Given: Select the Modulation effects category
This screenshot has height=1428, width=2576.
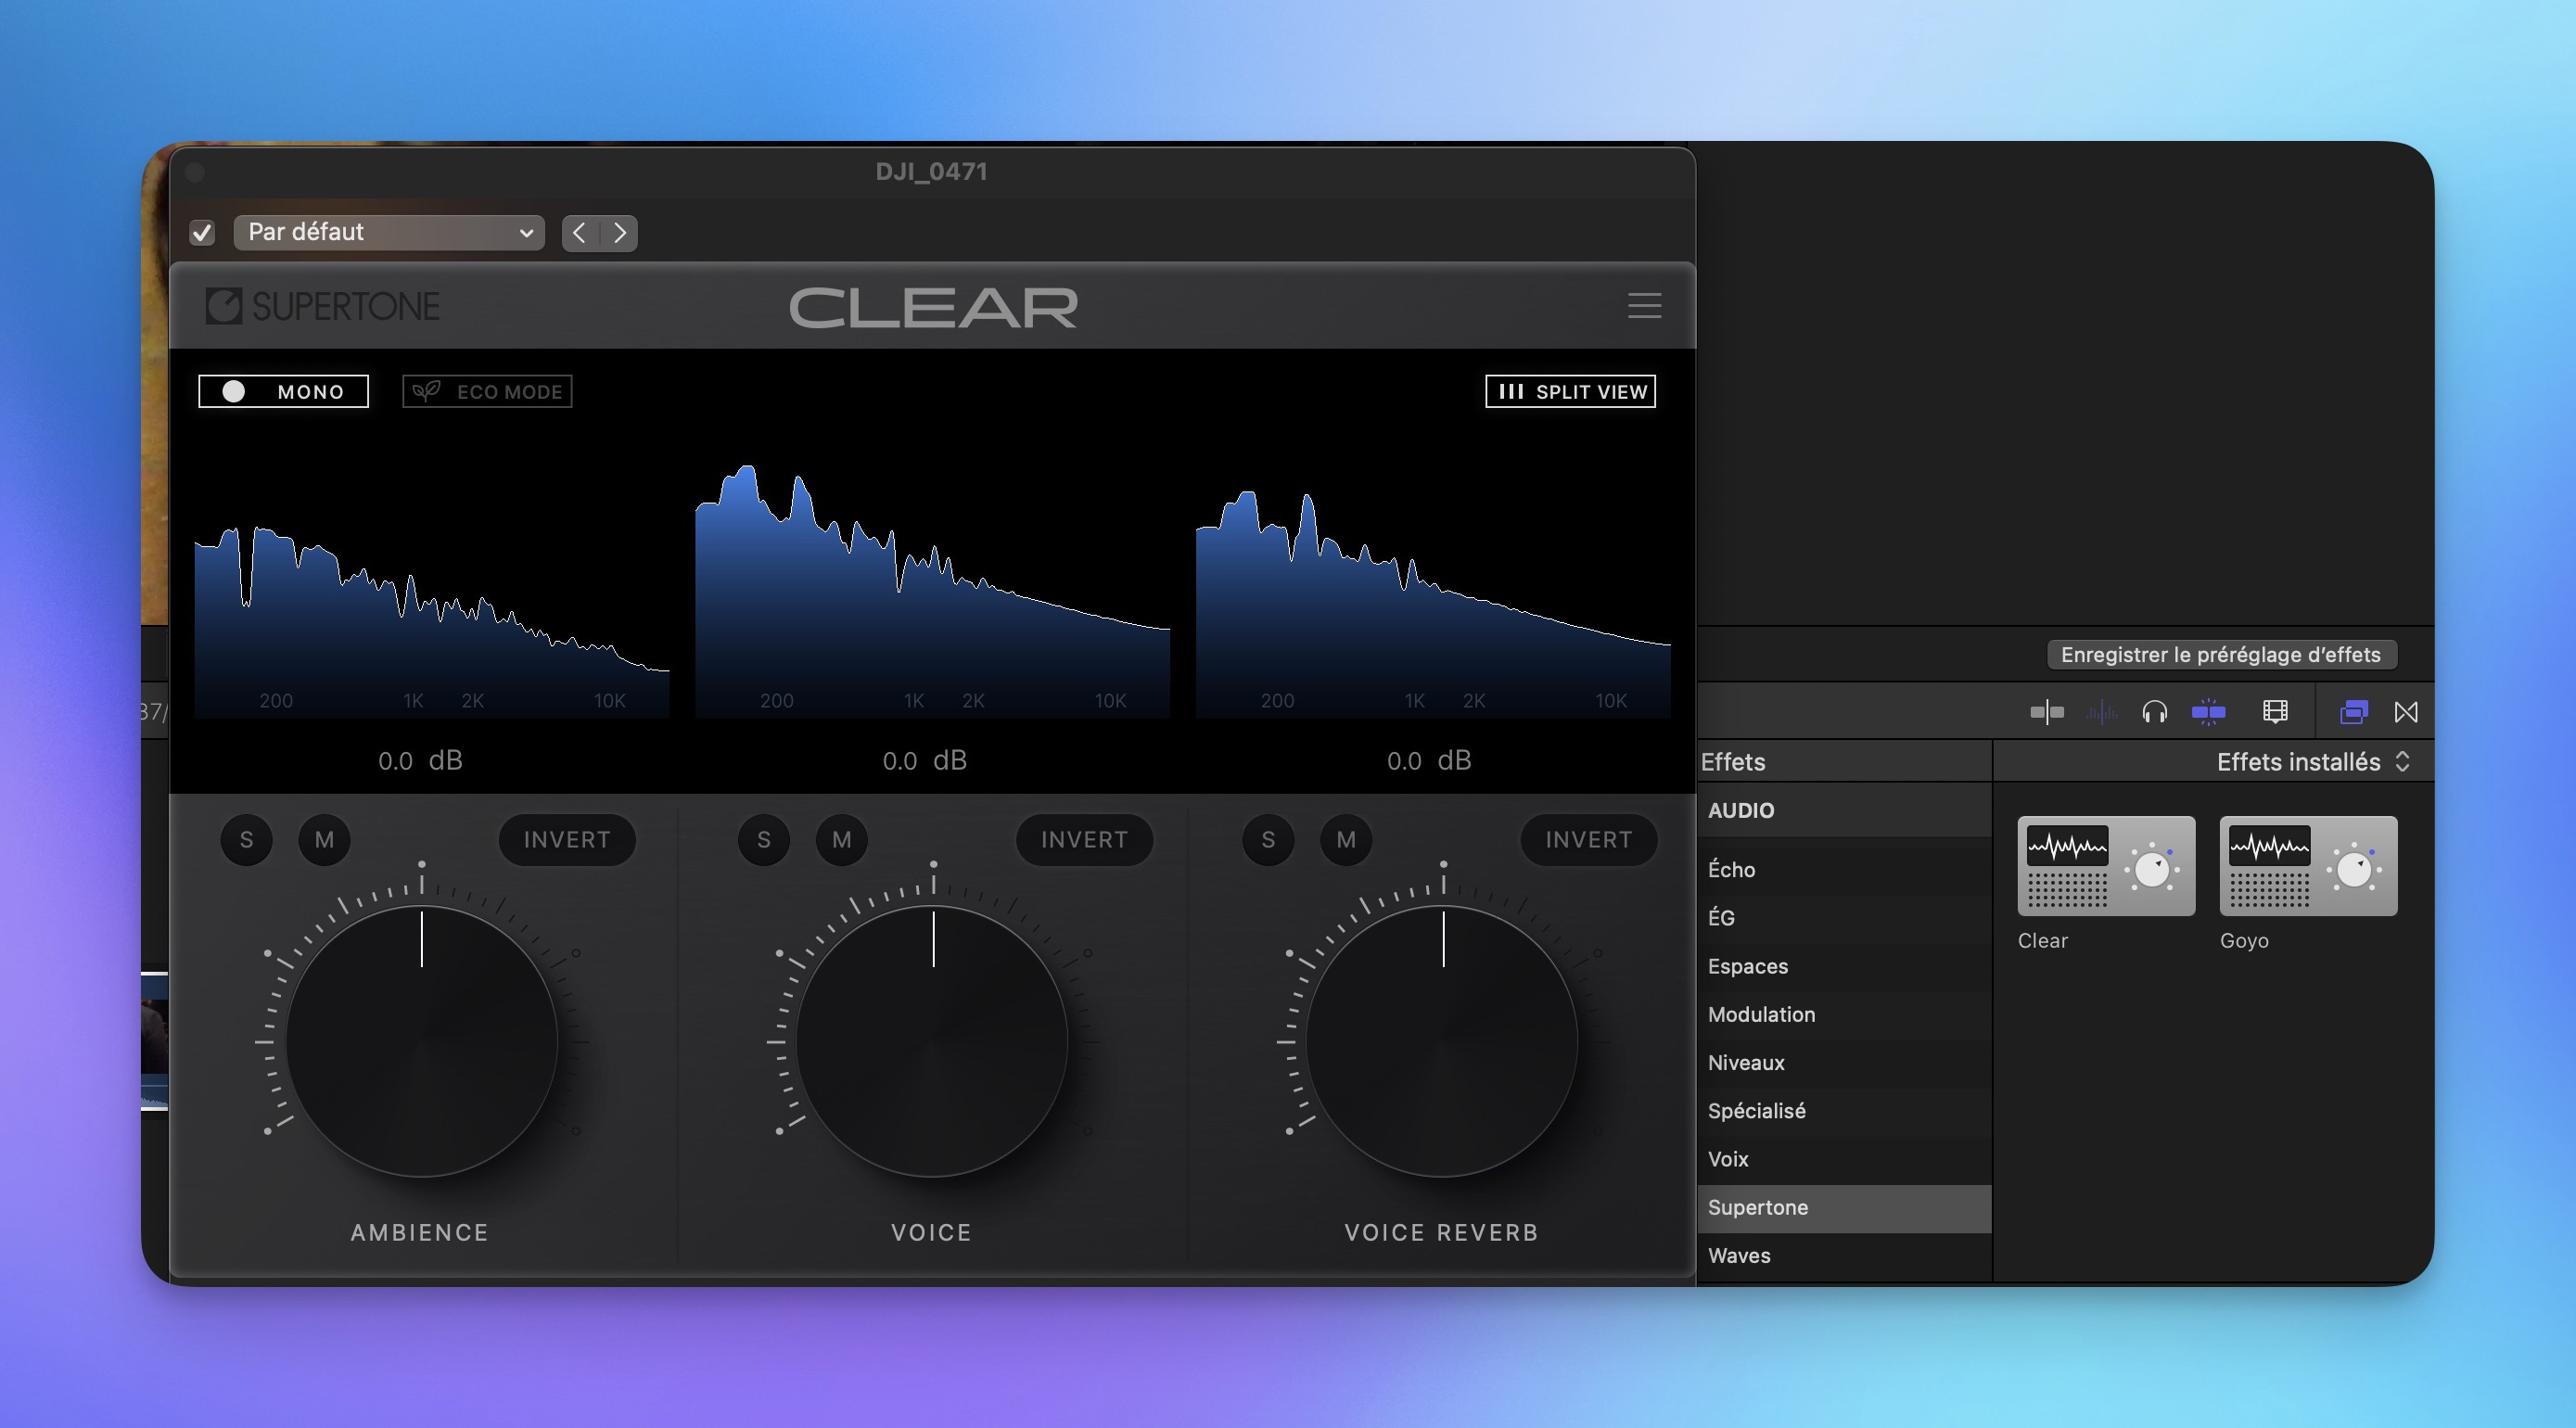Looking at the screenshot, I should click(1844, 1014).
